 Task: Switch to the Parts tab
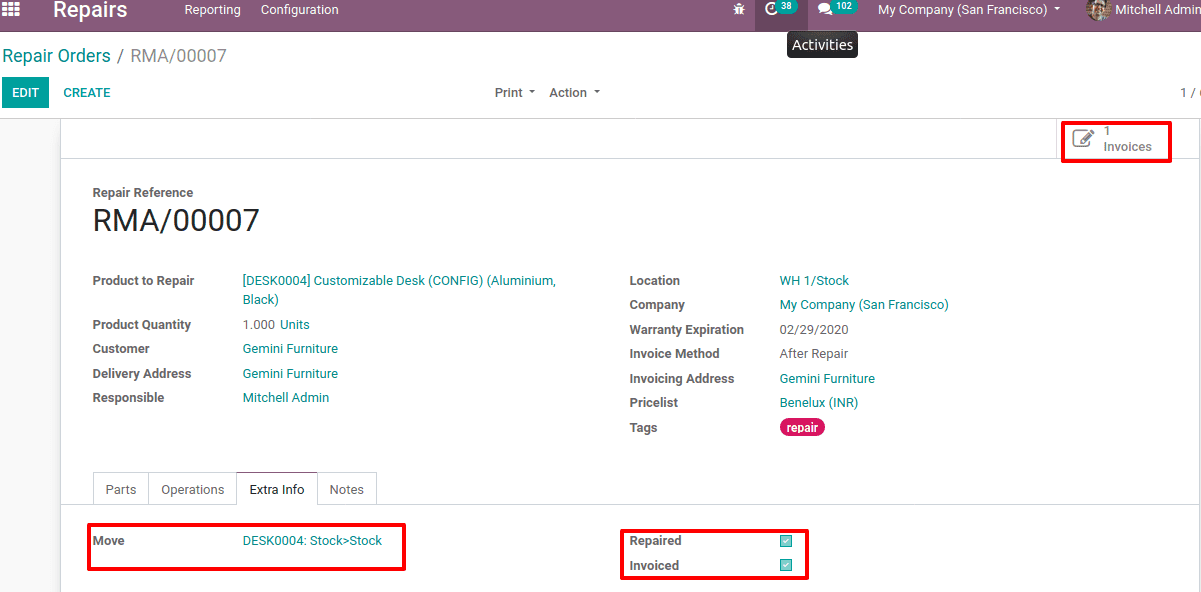click(121, 489)
